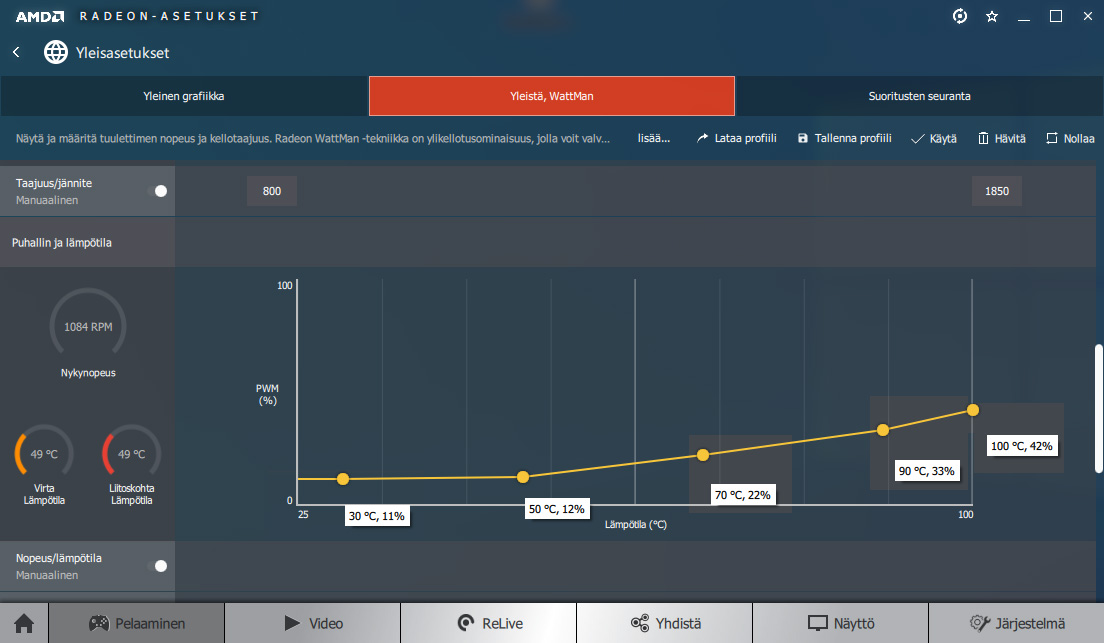
Task: Click the 800 value field
Action: pyautogui.click(x=272, y=191)
